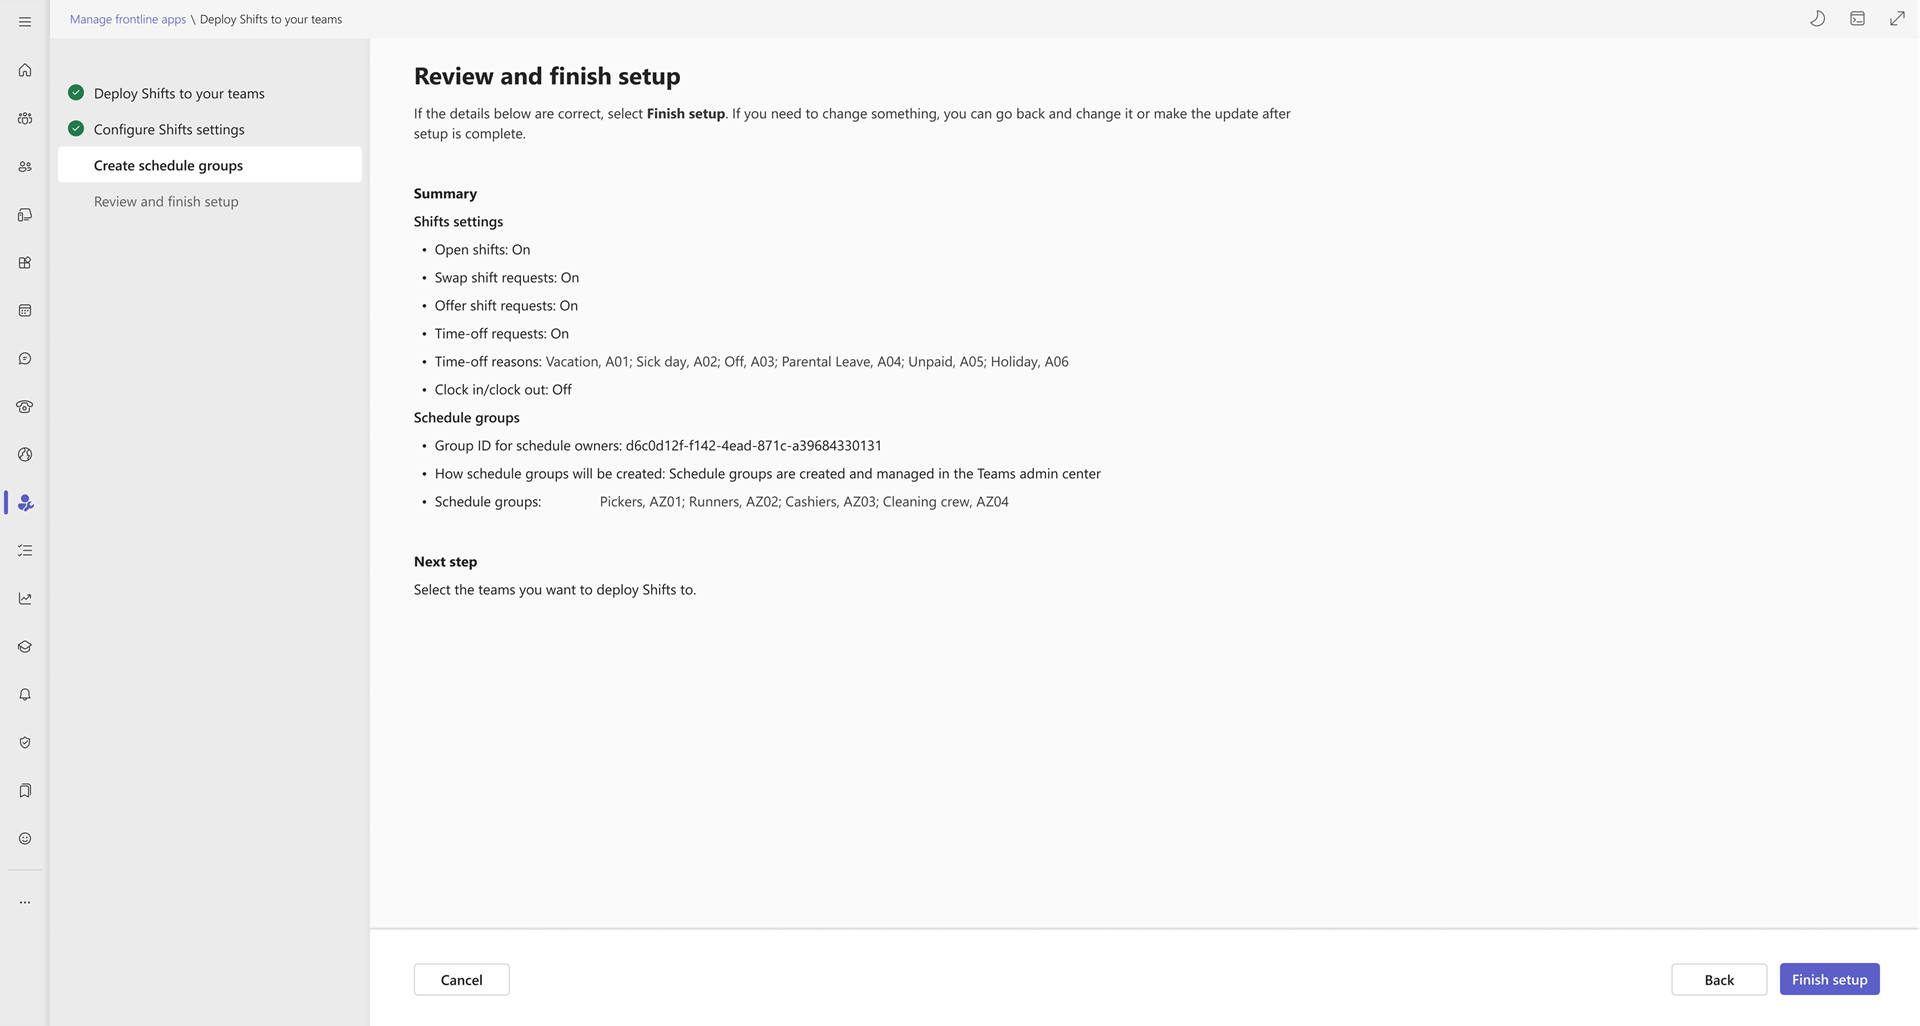Cancel the Shifts setup
1920x1026 pixels.
coord(461,980)
